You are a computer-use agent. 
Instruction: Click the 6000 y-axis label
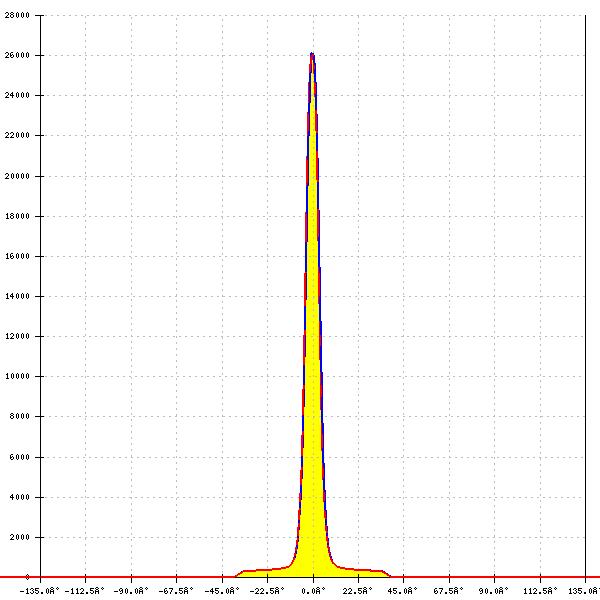coord(19,457)
